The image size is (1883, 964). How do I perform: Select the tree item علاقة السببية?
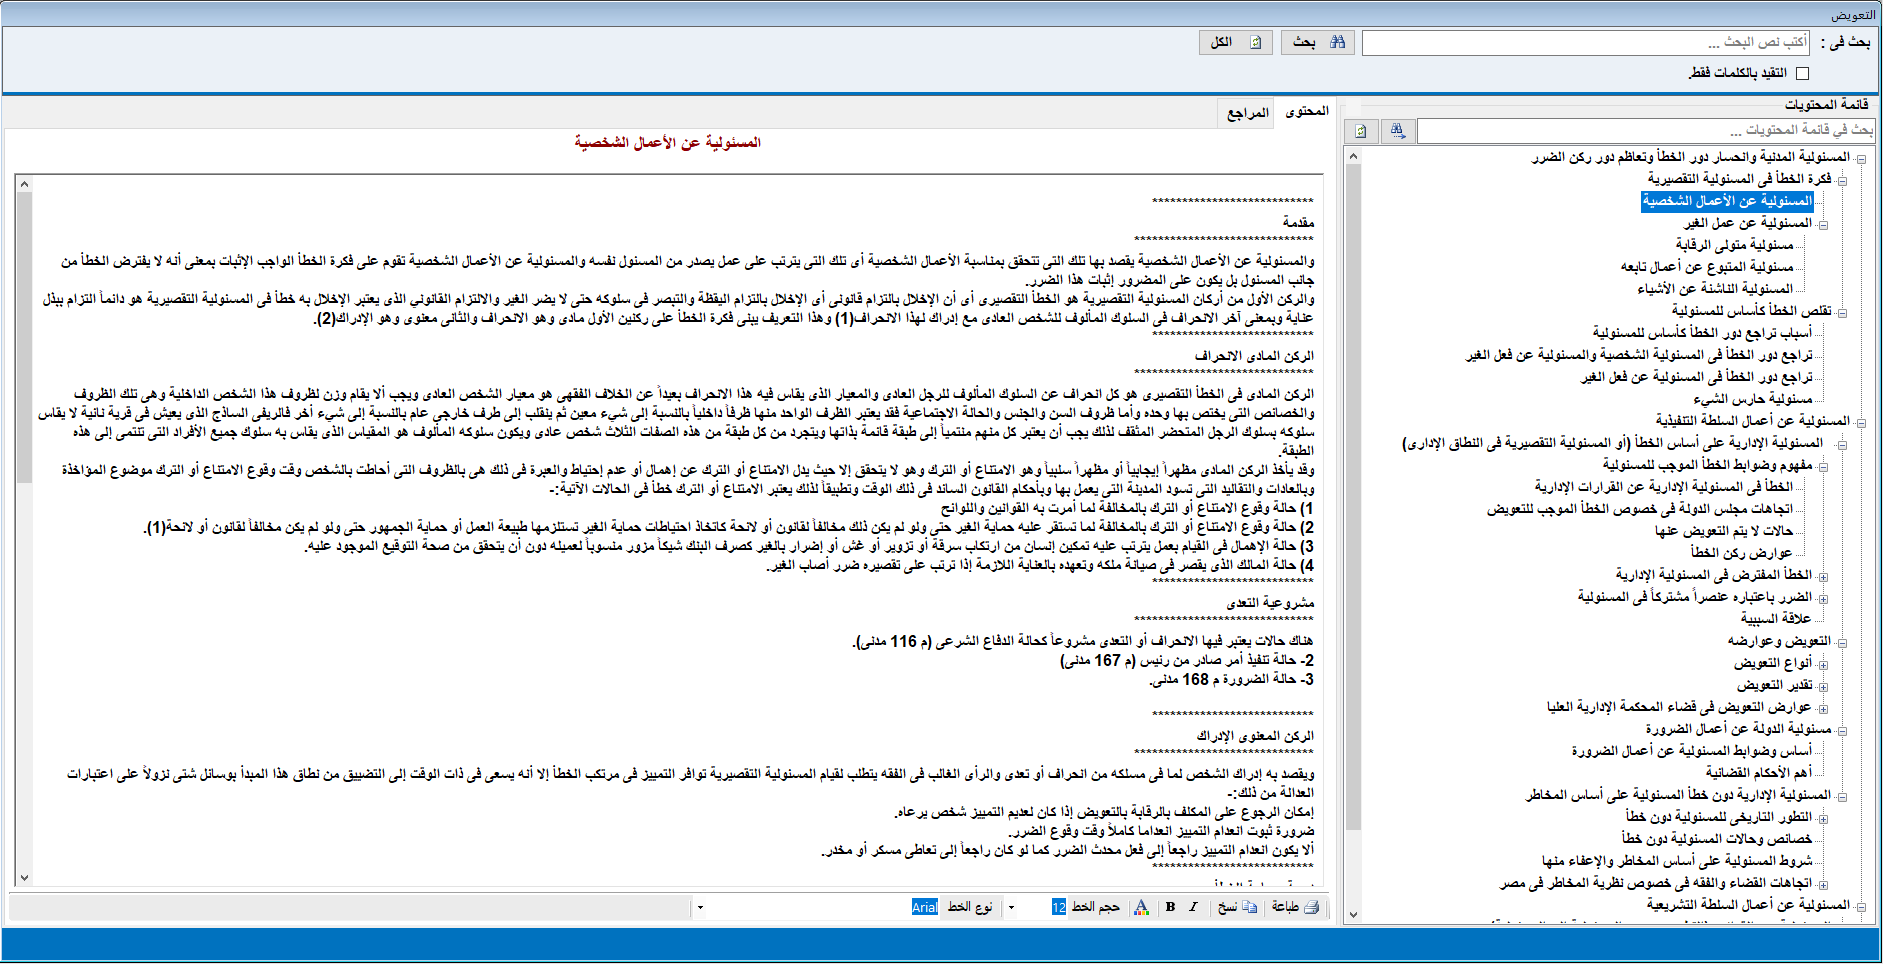[1776, 619]
